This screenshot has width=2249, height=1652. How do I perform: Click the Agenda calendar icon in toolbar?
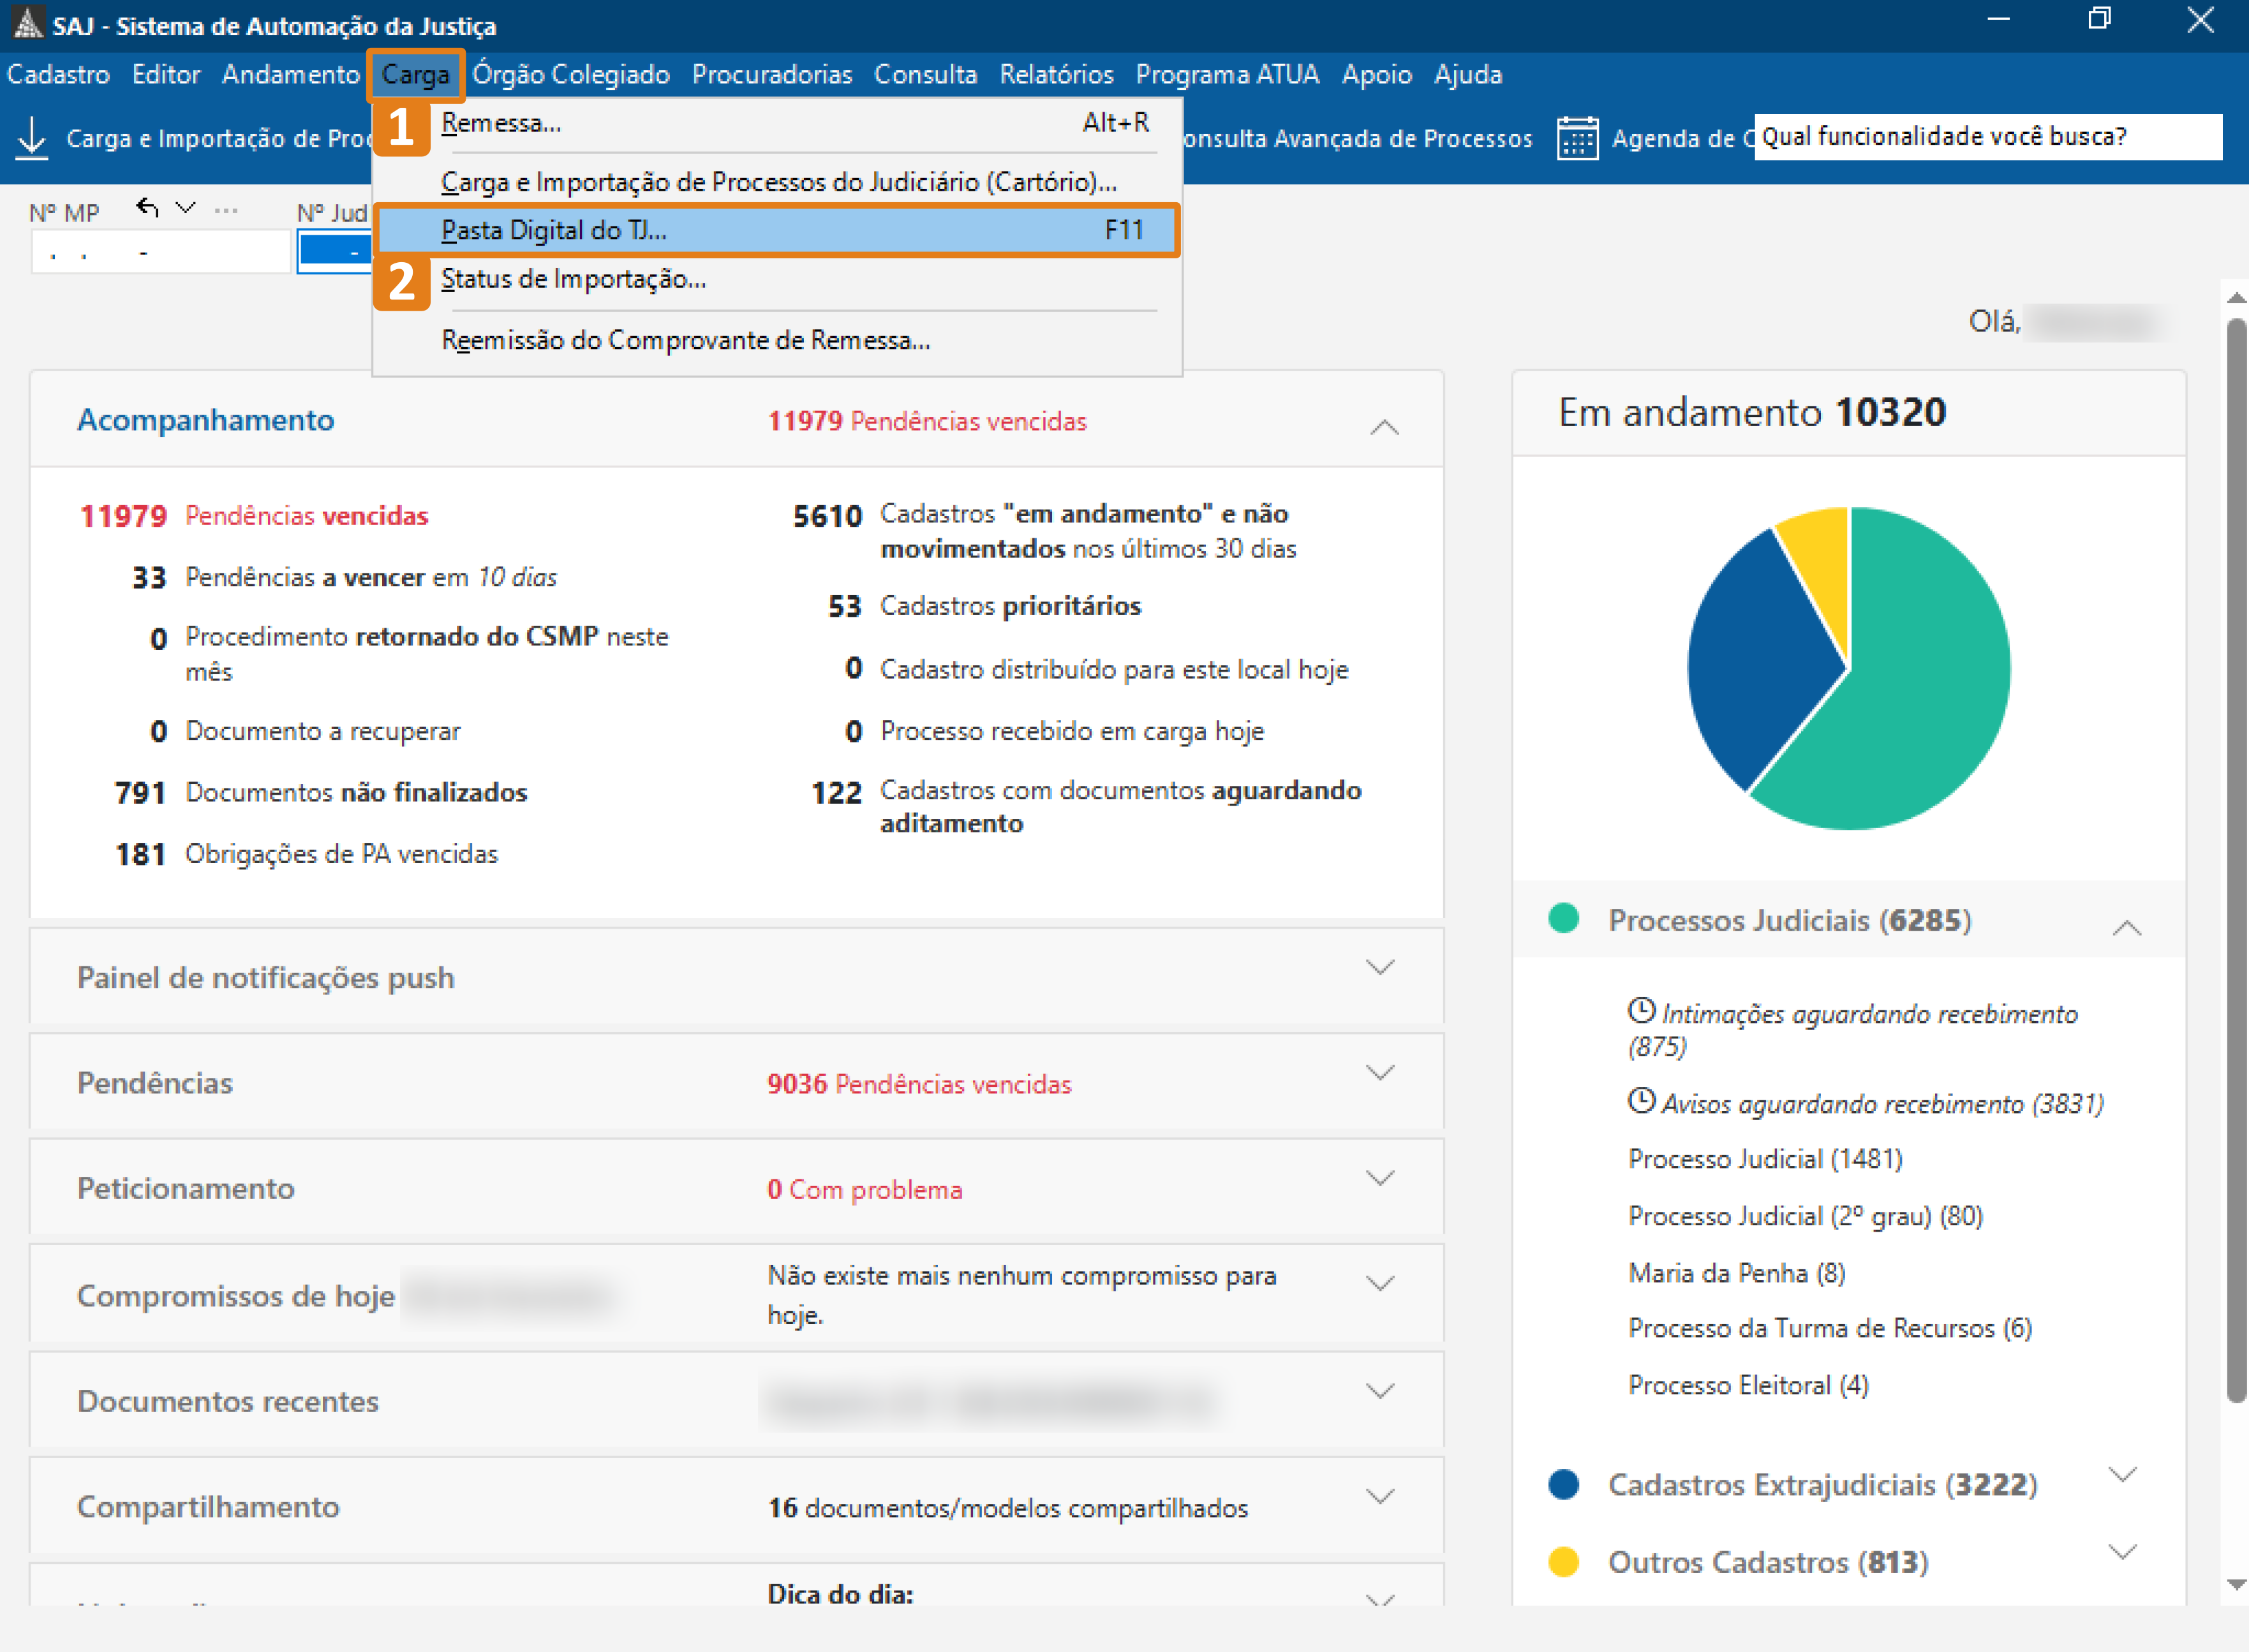(1577, 138)
